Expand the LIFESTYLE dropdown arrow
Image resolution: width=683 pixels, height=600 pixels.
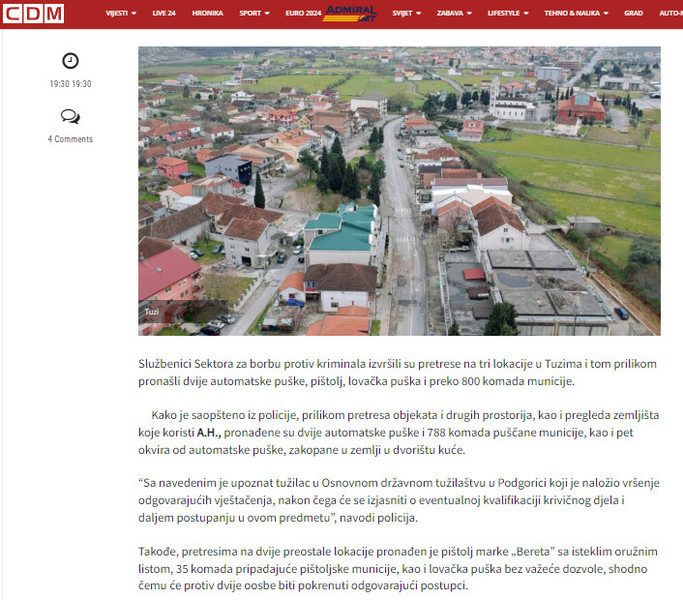coord(526,14)
